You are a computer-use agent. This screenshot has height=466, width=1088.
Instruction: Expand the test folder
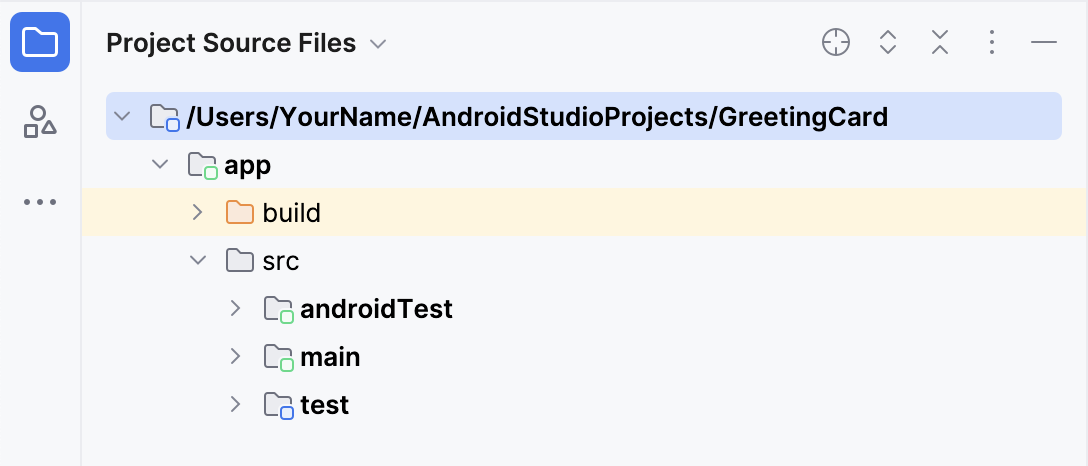(235, 405)
